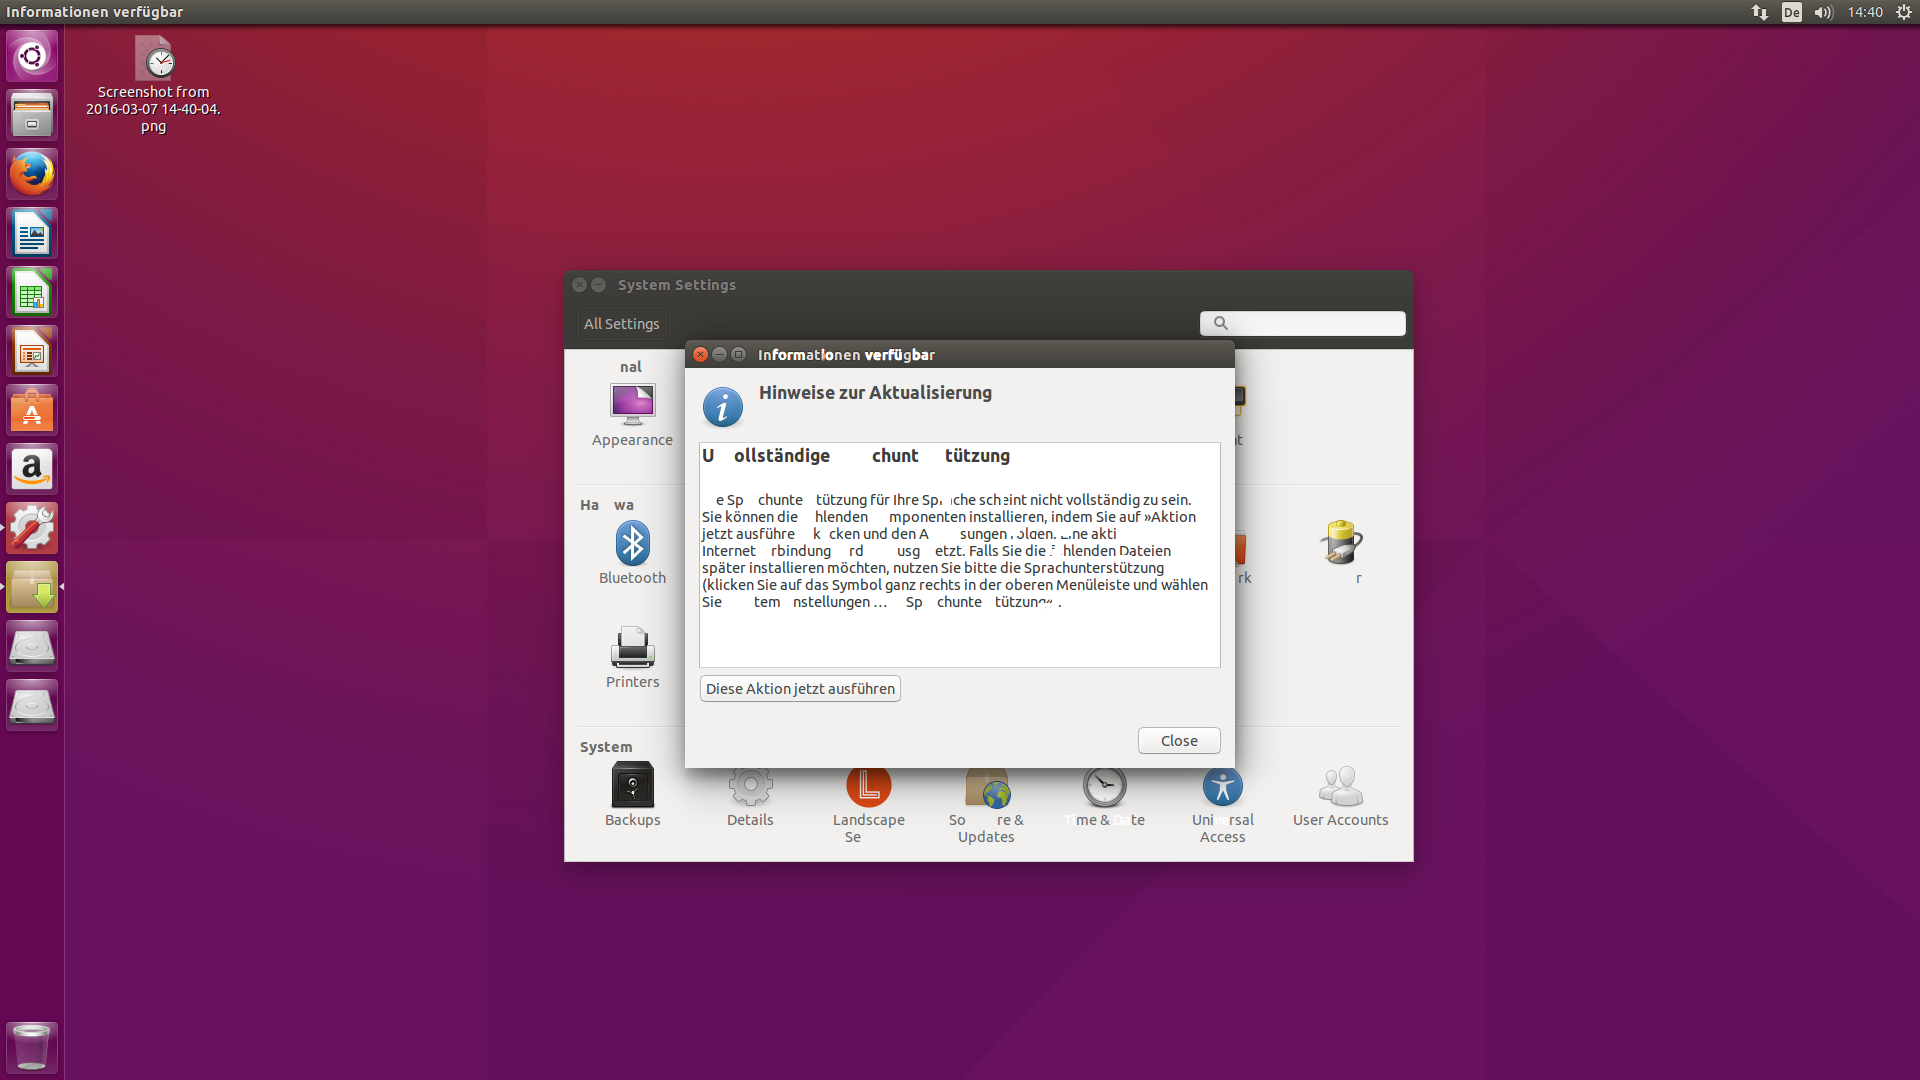Launch Firefox from the launcher

pos(32,174)
